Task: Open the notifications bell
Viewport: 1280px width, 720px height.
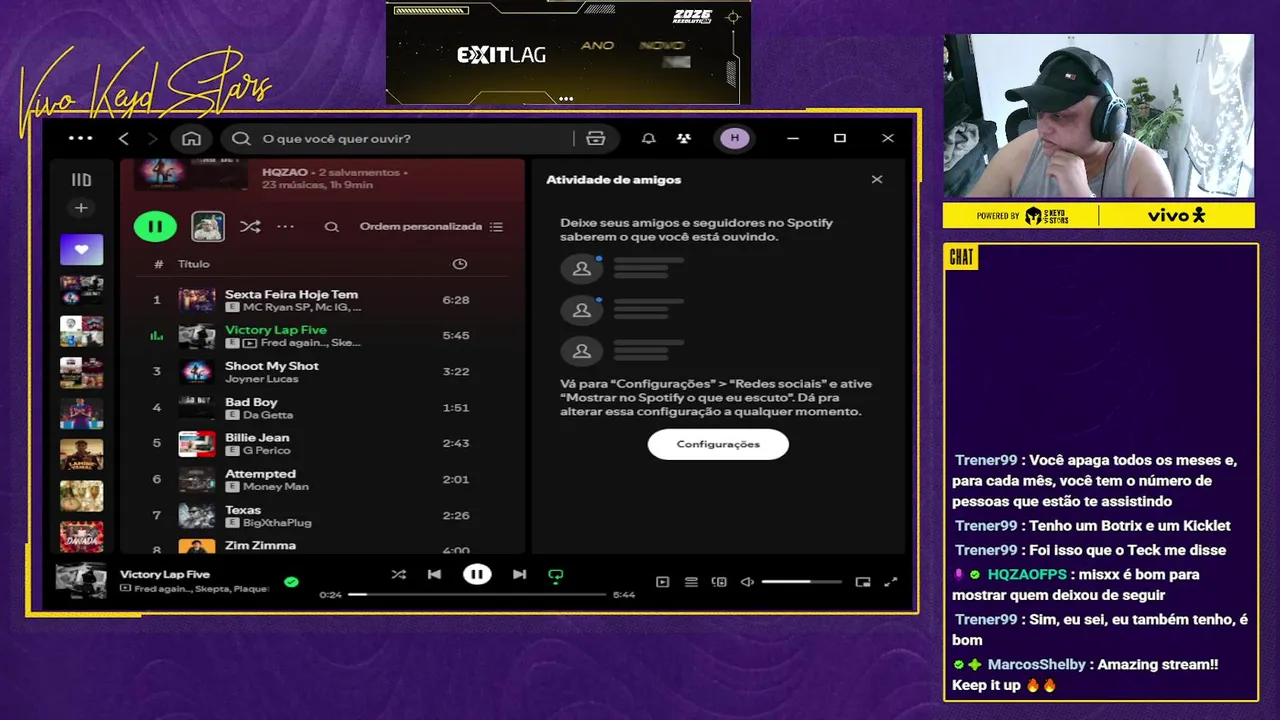Action: click(648, 139)
